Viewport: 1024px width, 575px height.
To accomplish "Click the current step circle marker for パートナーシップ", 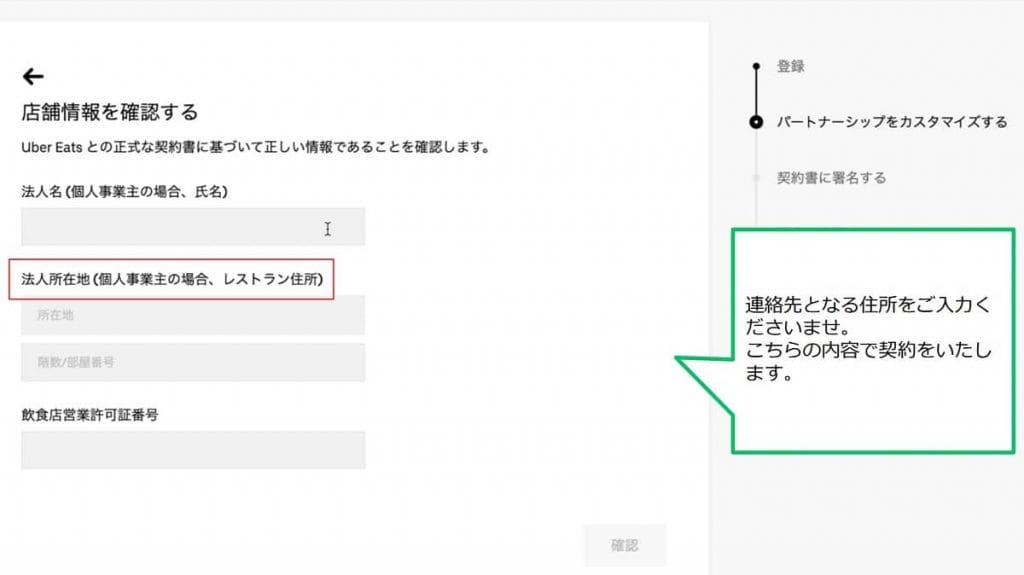I will click(756, 122).
